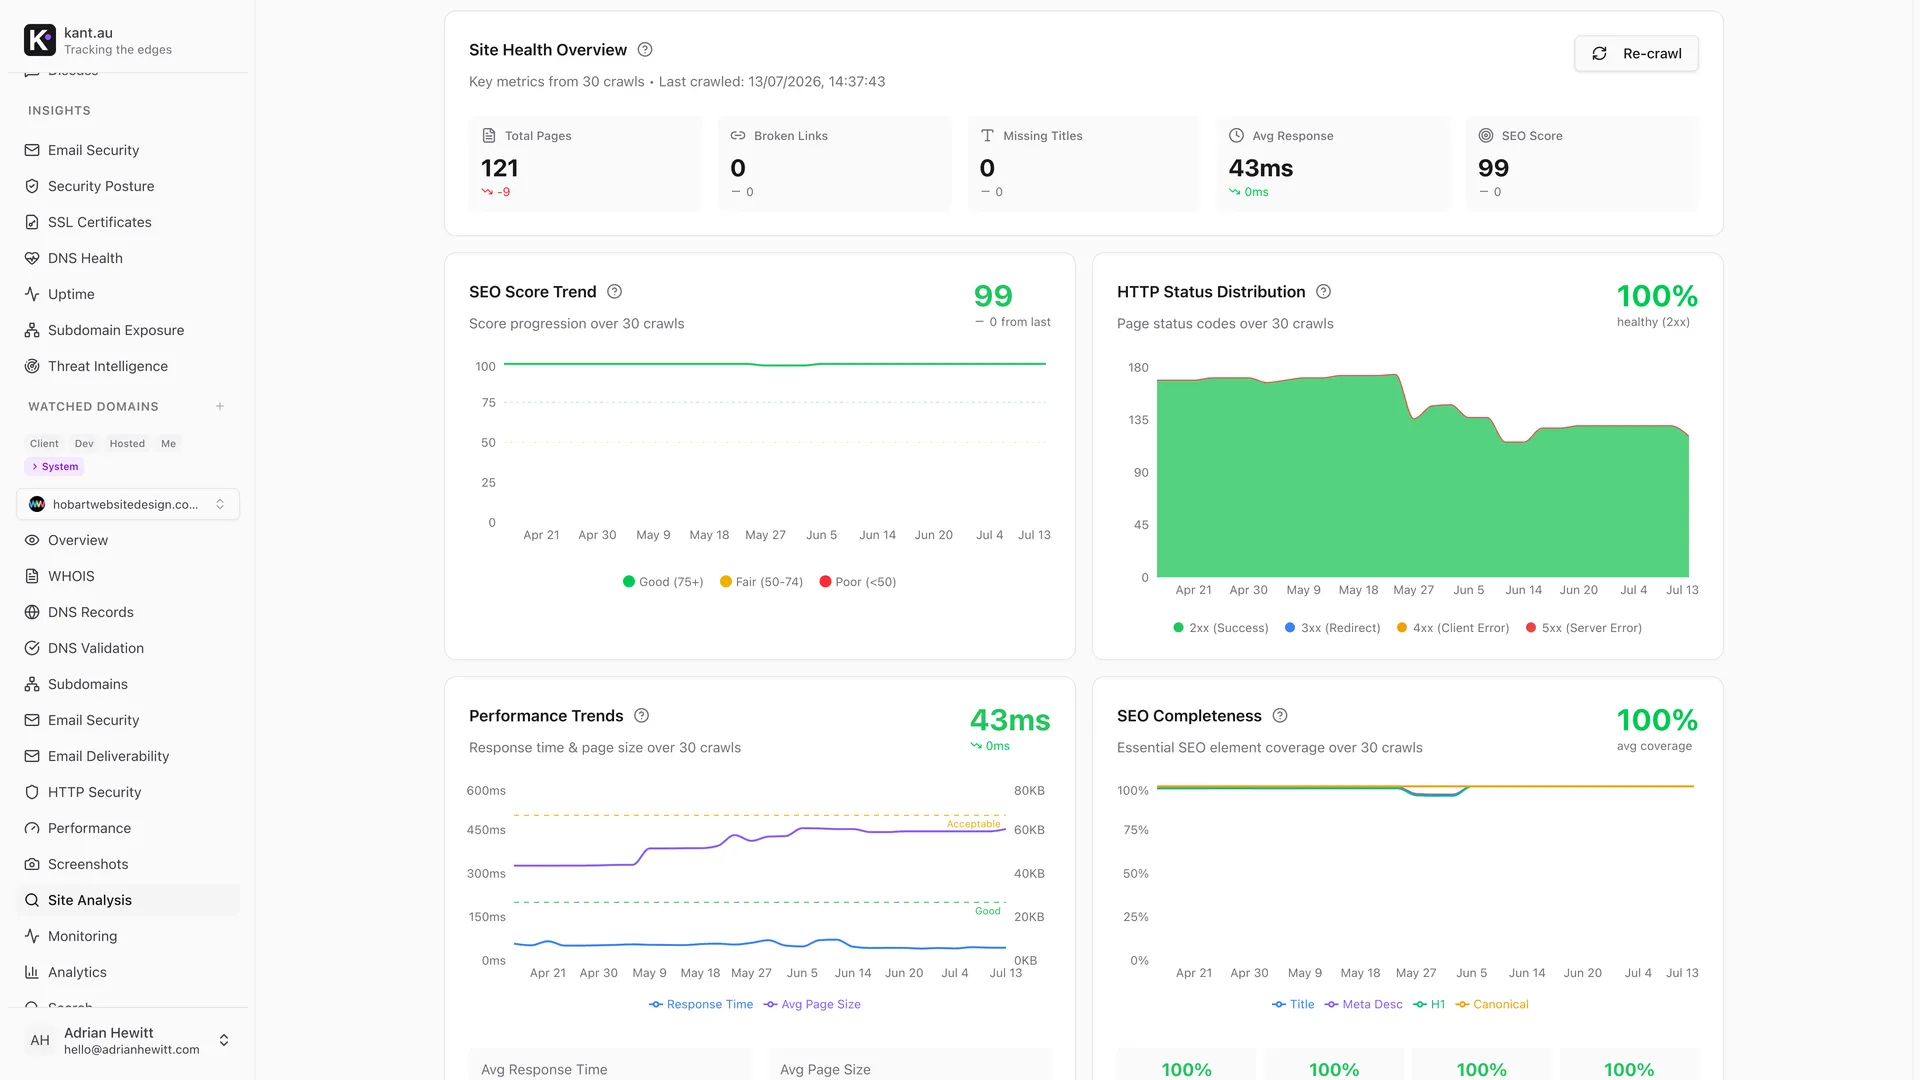Expand the Adrian Hewitt account menu

(x=128, y=1040)
